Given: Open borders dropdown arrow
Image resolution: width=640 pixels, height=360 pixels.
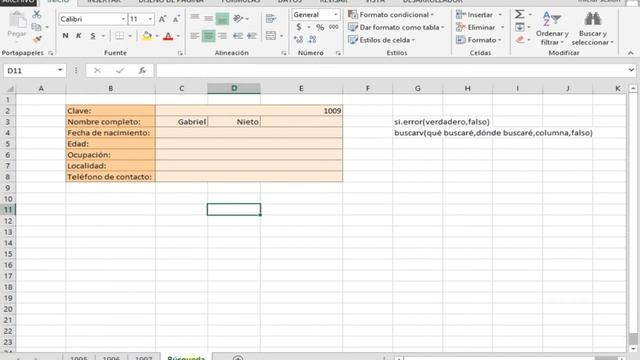Looking at the screenshot, I should pyautogui.click(x=130, y=36).
